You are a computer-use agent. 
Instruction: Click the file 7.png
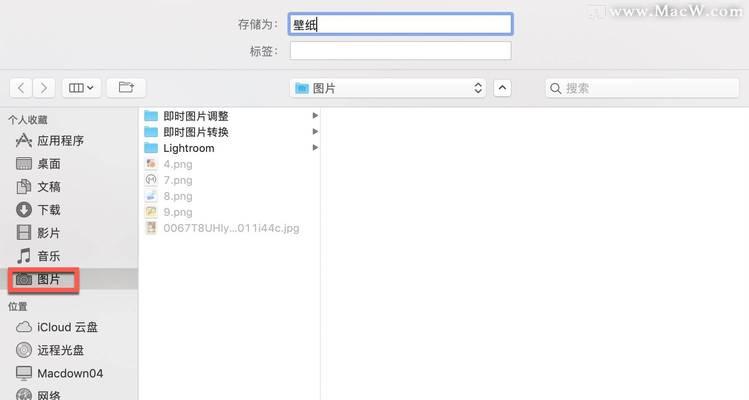tap(231, 180)
